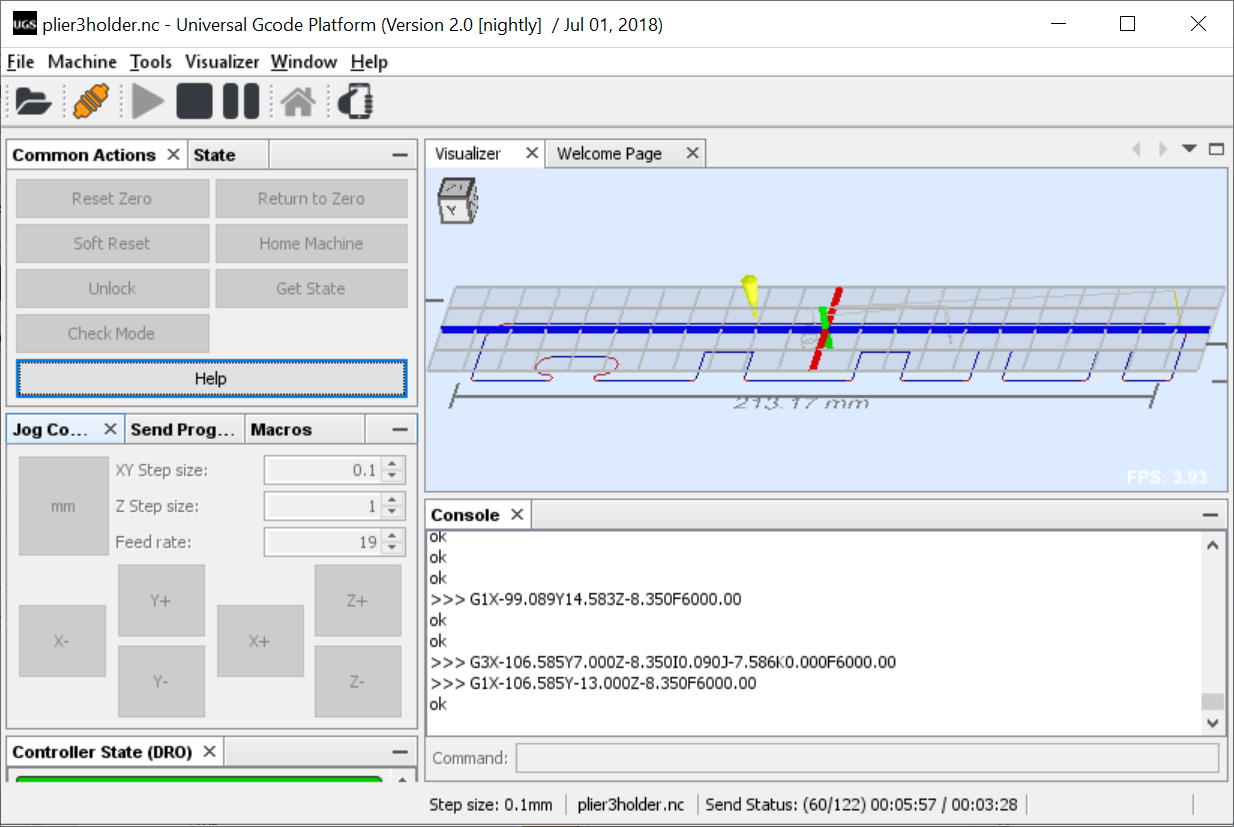
Task: Jog with the Z- button
Action: [x=358, y=681]
